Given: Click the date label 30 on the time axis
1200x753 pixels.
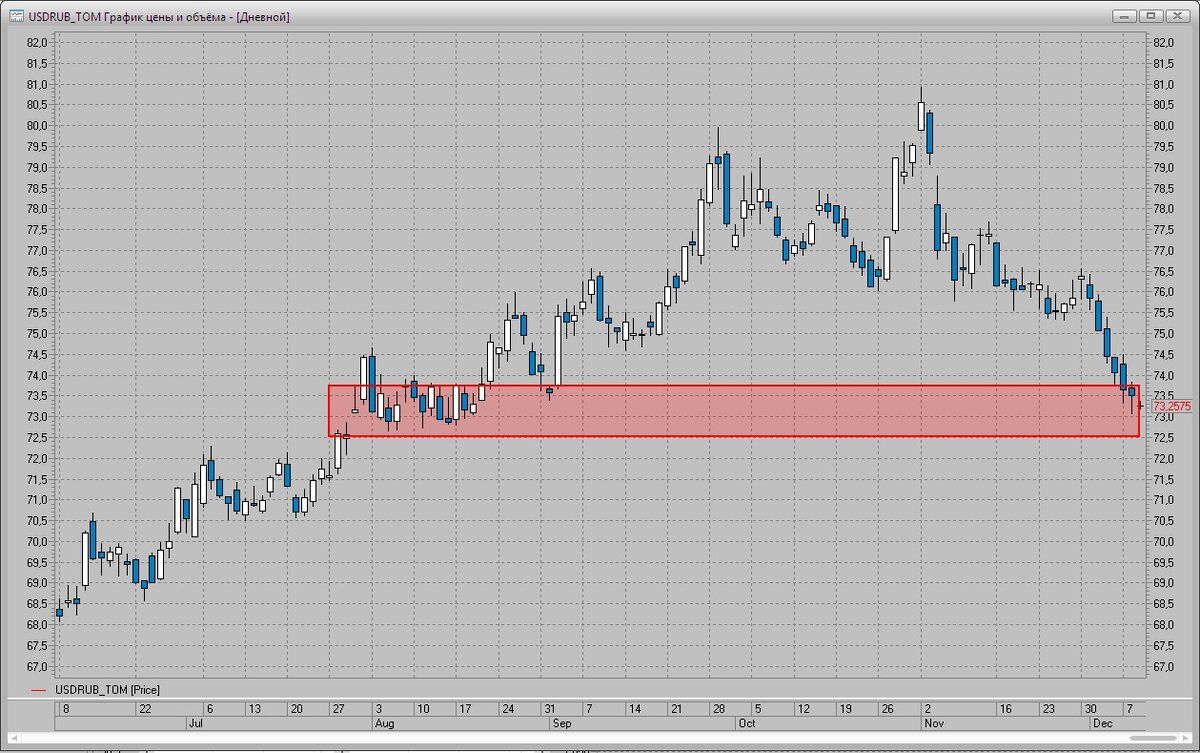Looking at the screenshot, I should pyautogui.click(x=1091, y=708).
